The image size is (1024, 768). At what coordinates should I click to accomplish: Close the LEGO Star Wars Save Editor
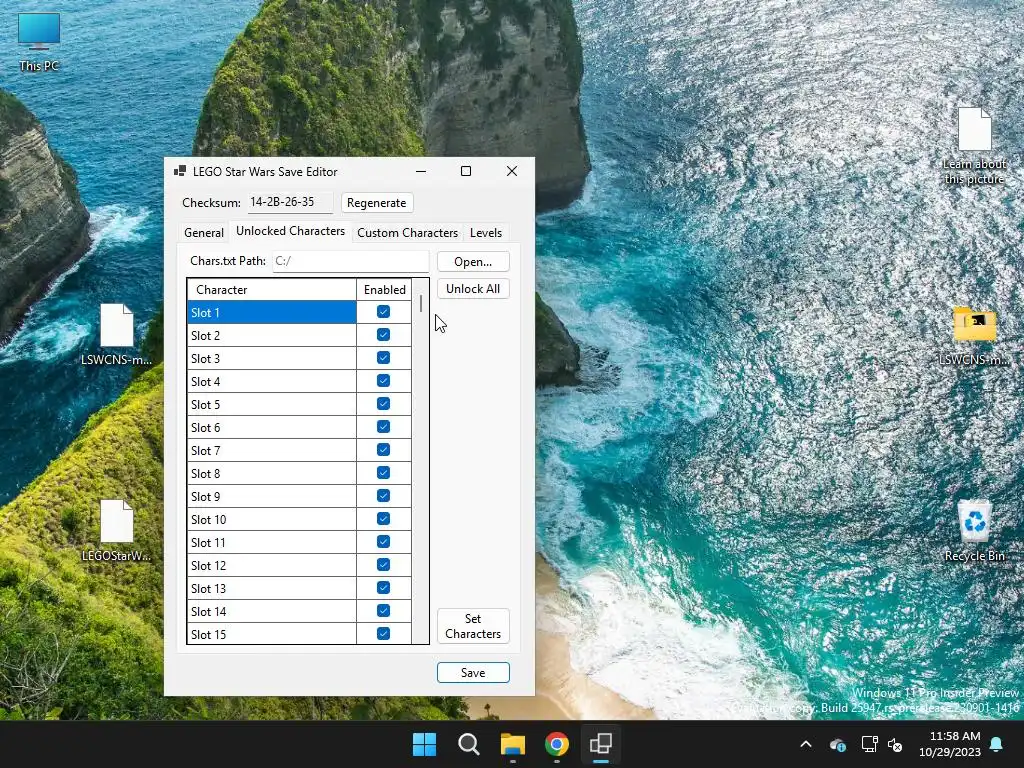tap(511, 171)
